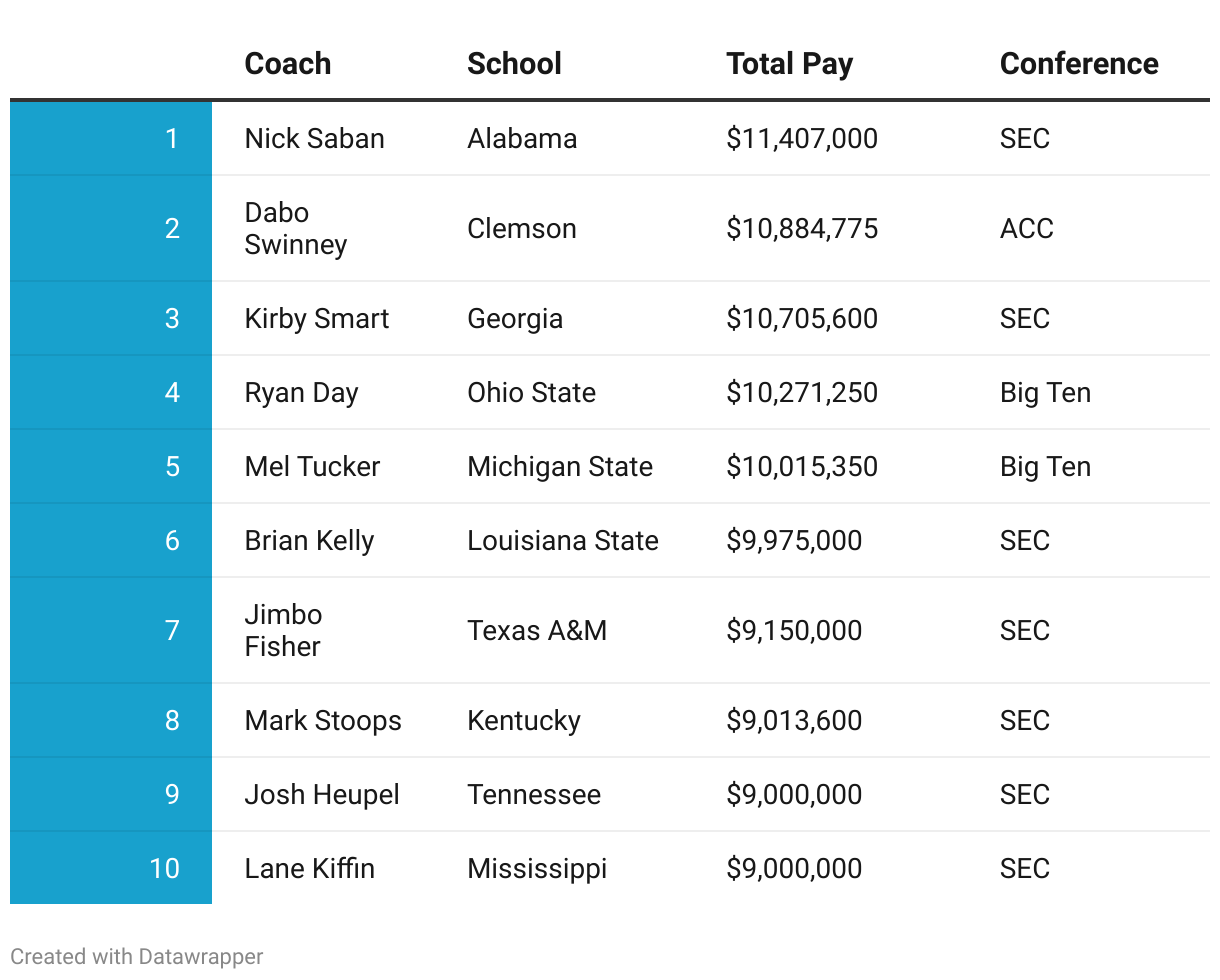This screenshot has width=1220, height=980.
Task: Click the Clemson school cell
Action: coord(522,229)
